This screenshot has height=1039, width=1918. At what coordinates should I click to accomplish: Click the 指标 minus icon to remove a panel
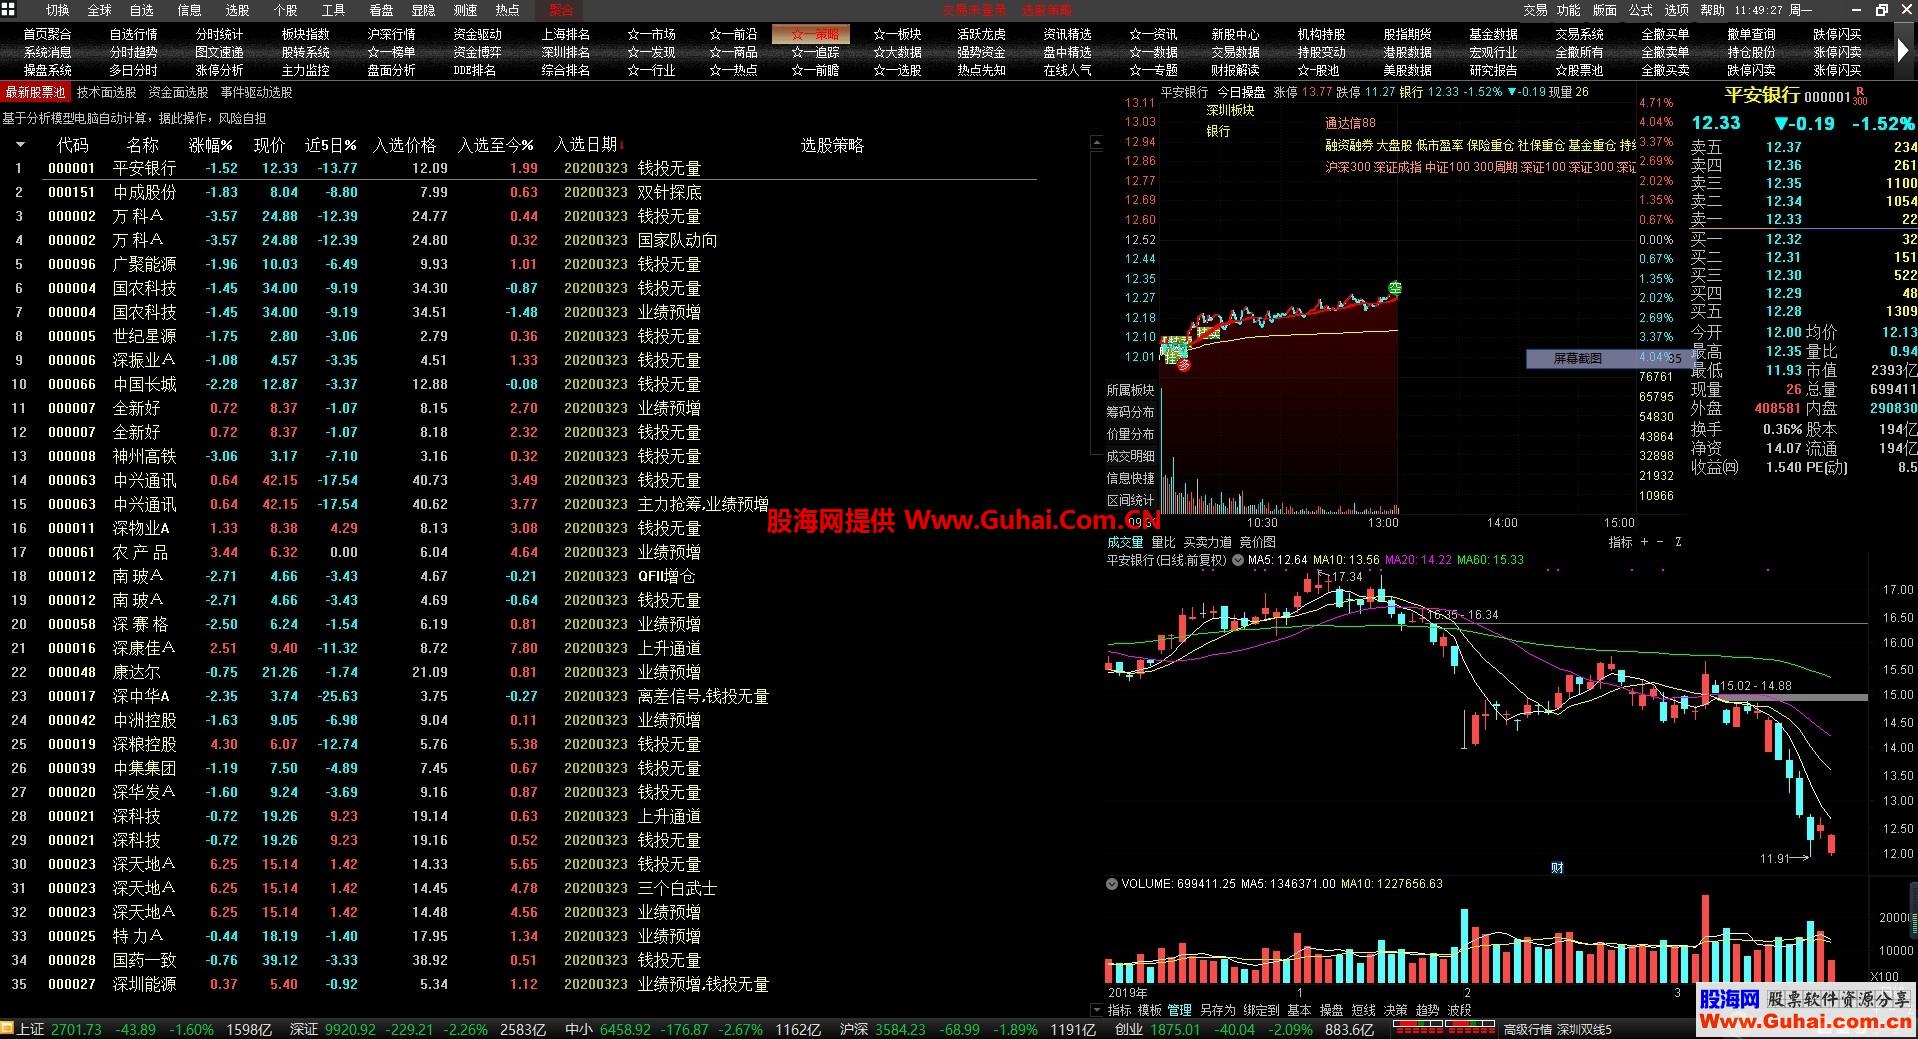(x=1661, y=542)
